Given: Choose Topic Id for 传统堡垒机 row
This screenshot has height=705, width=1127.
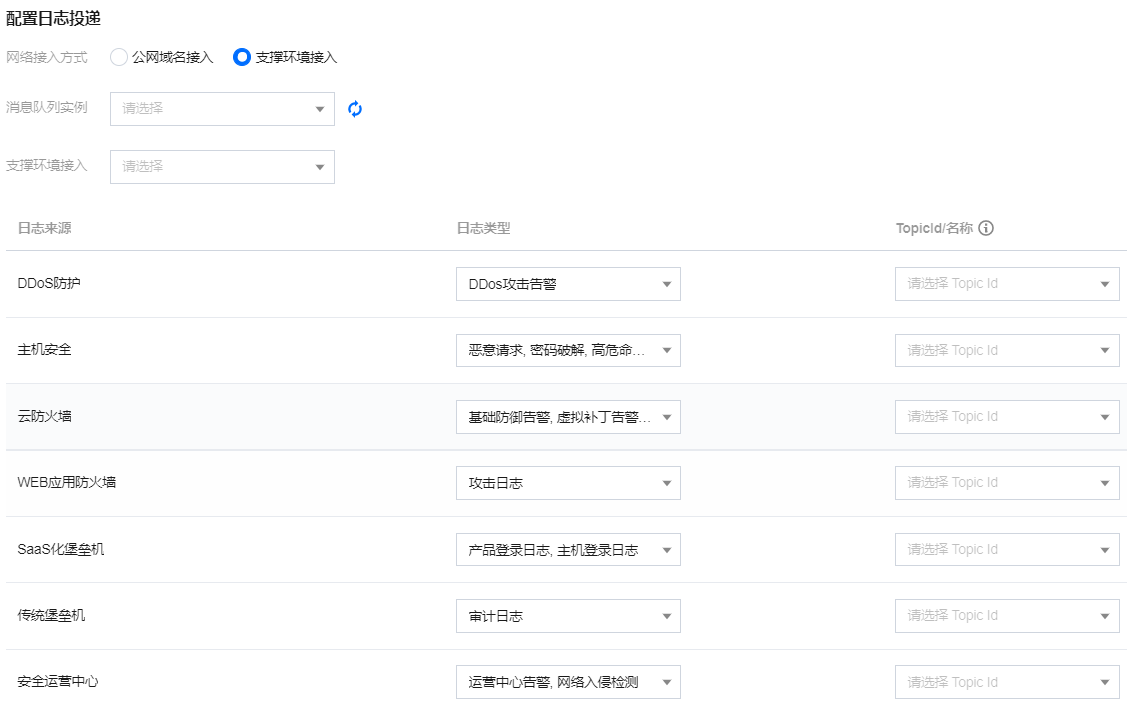Looking at the screenshot, I should (1007, 616).
